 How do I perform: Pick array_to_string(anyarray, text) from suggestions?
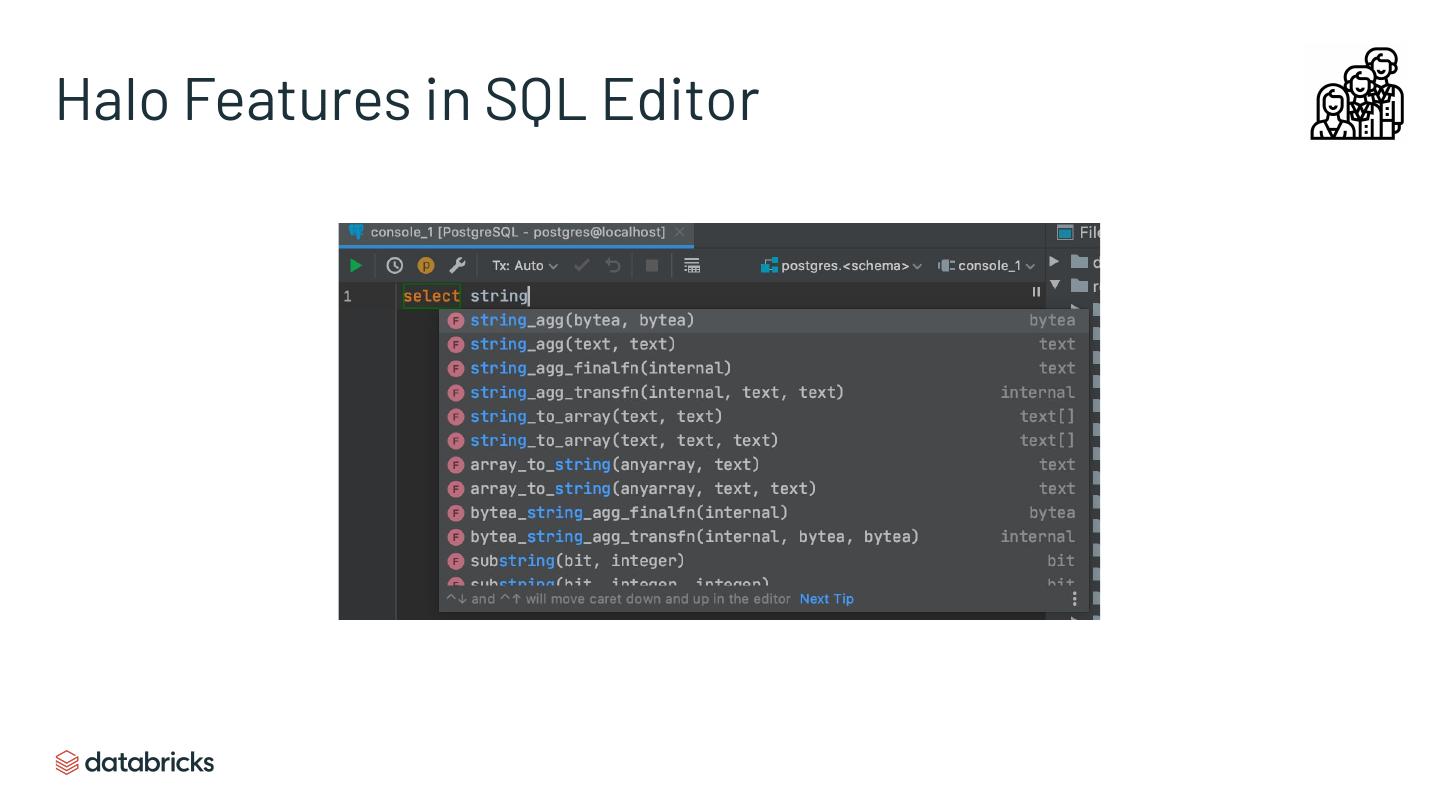click(x=614, y=464)
